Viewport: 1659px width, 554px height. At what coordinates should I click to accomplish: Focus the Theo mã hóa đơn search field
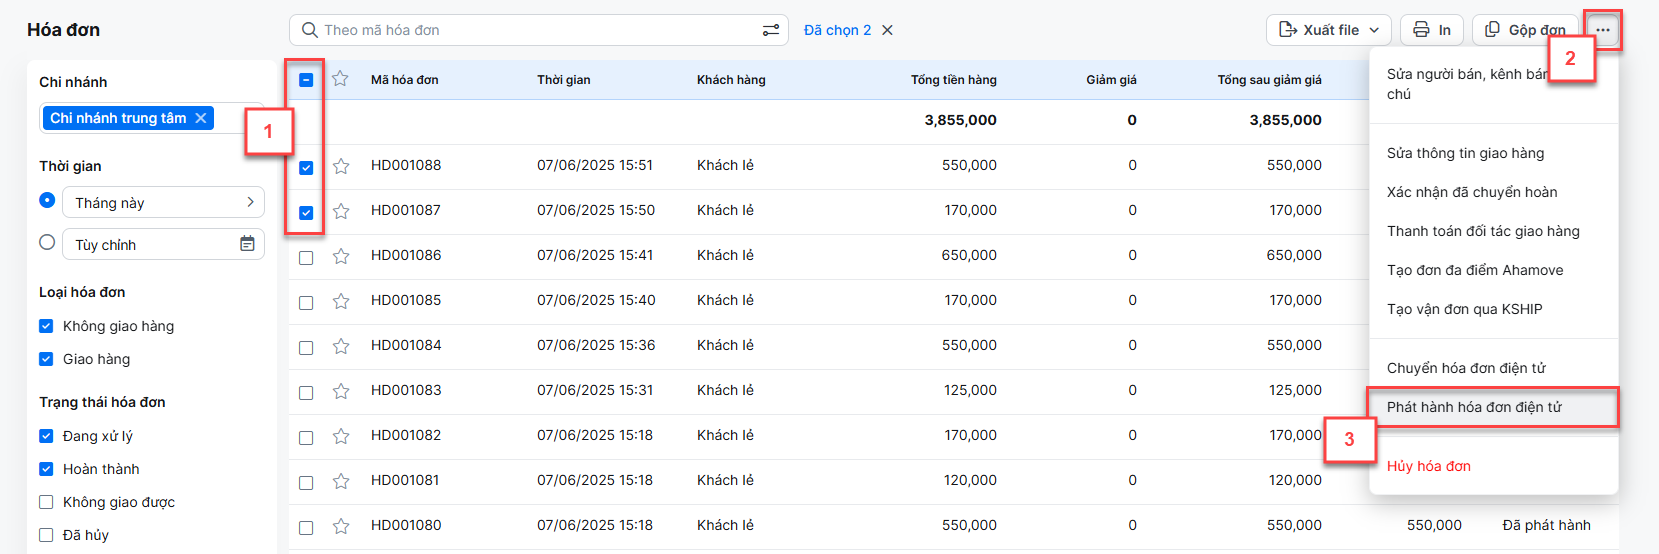[x=540, y=30]
